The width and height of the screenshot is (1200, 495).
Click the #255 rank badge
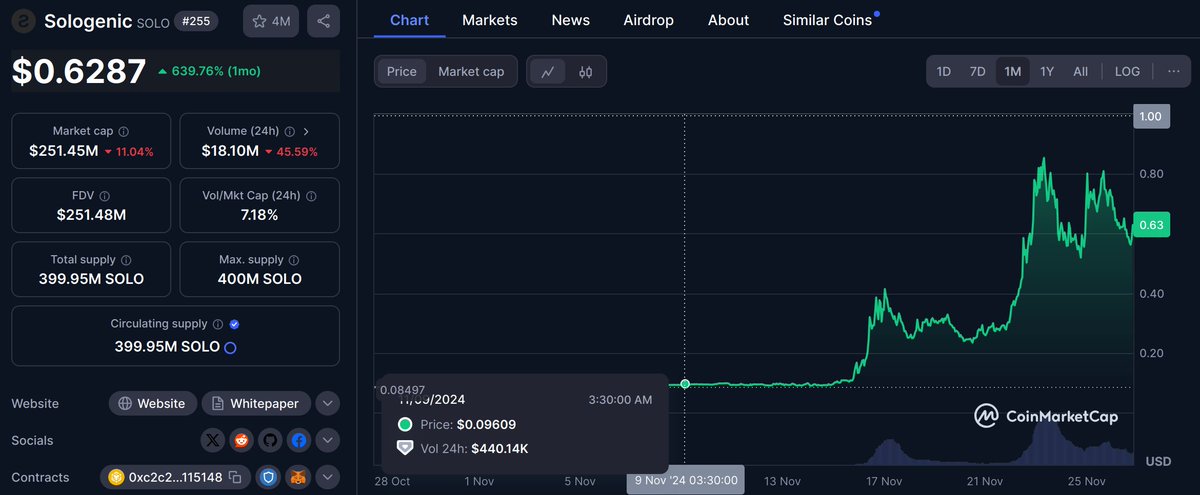click(x=196, y=20)
